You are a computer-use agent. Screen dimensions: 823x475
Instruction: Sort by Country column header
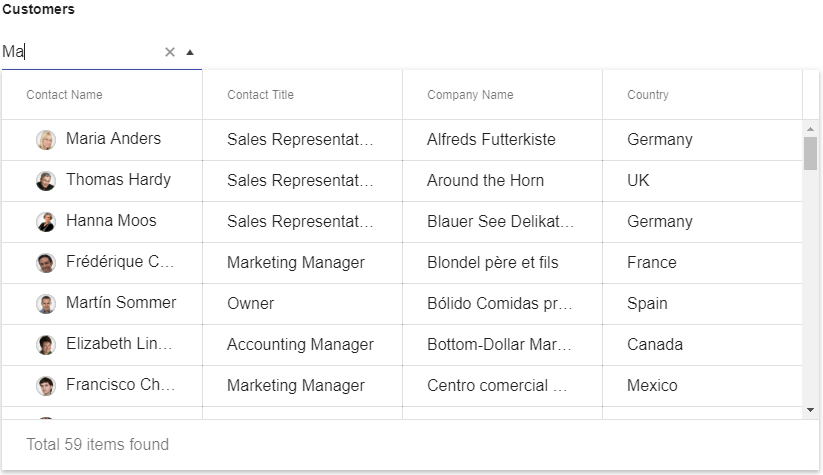tap(702, 95)
